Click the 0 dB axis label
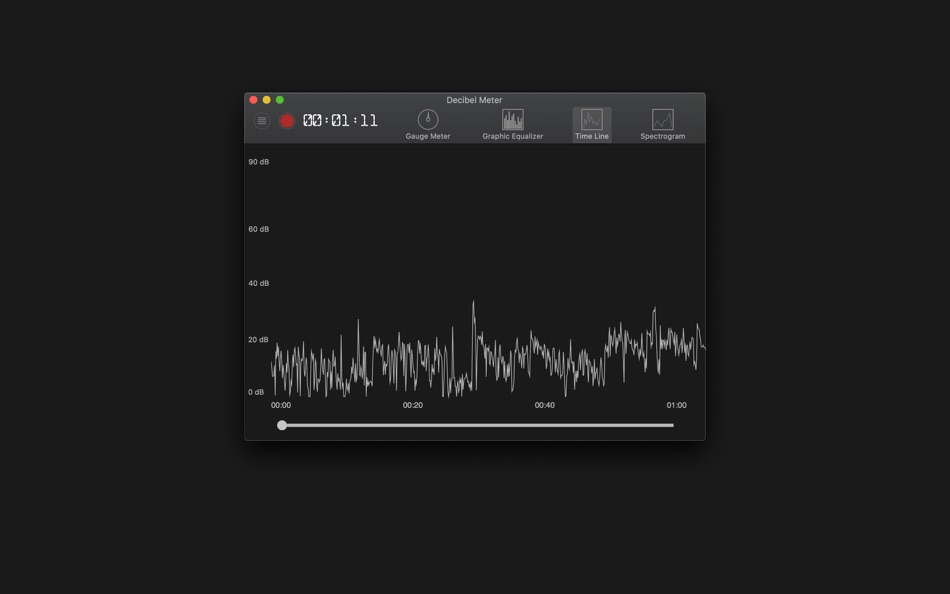 point(256,392)
